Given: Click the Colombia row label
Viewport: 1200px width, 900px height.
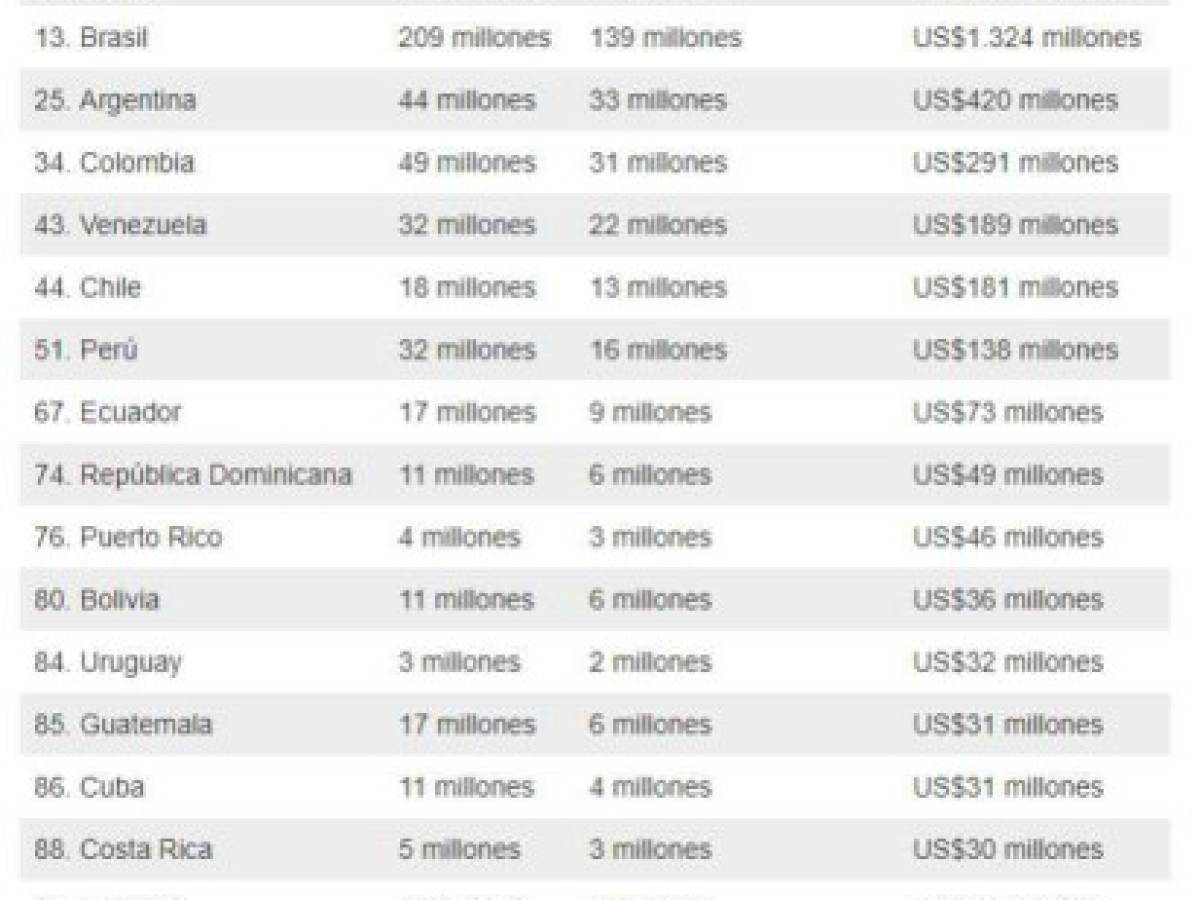Looking at the screenshot, I should [114, 163].
